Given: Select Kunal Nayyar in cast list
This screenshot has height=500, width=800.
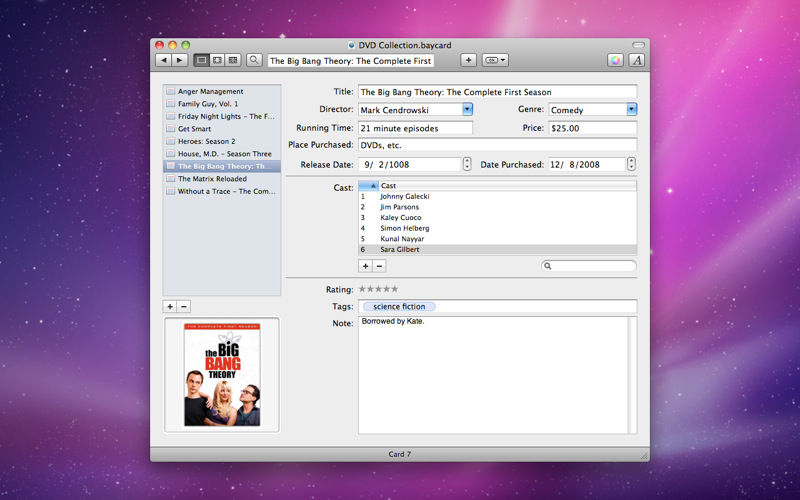Looking at the screenshot, I should pos(497,239).
